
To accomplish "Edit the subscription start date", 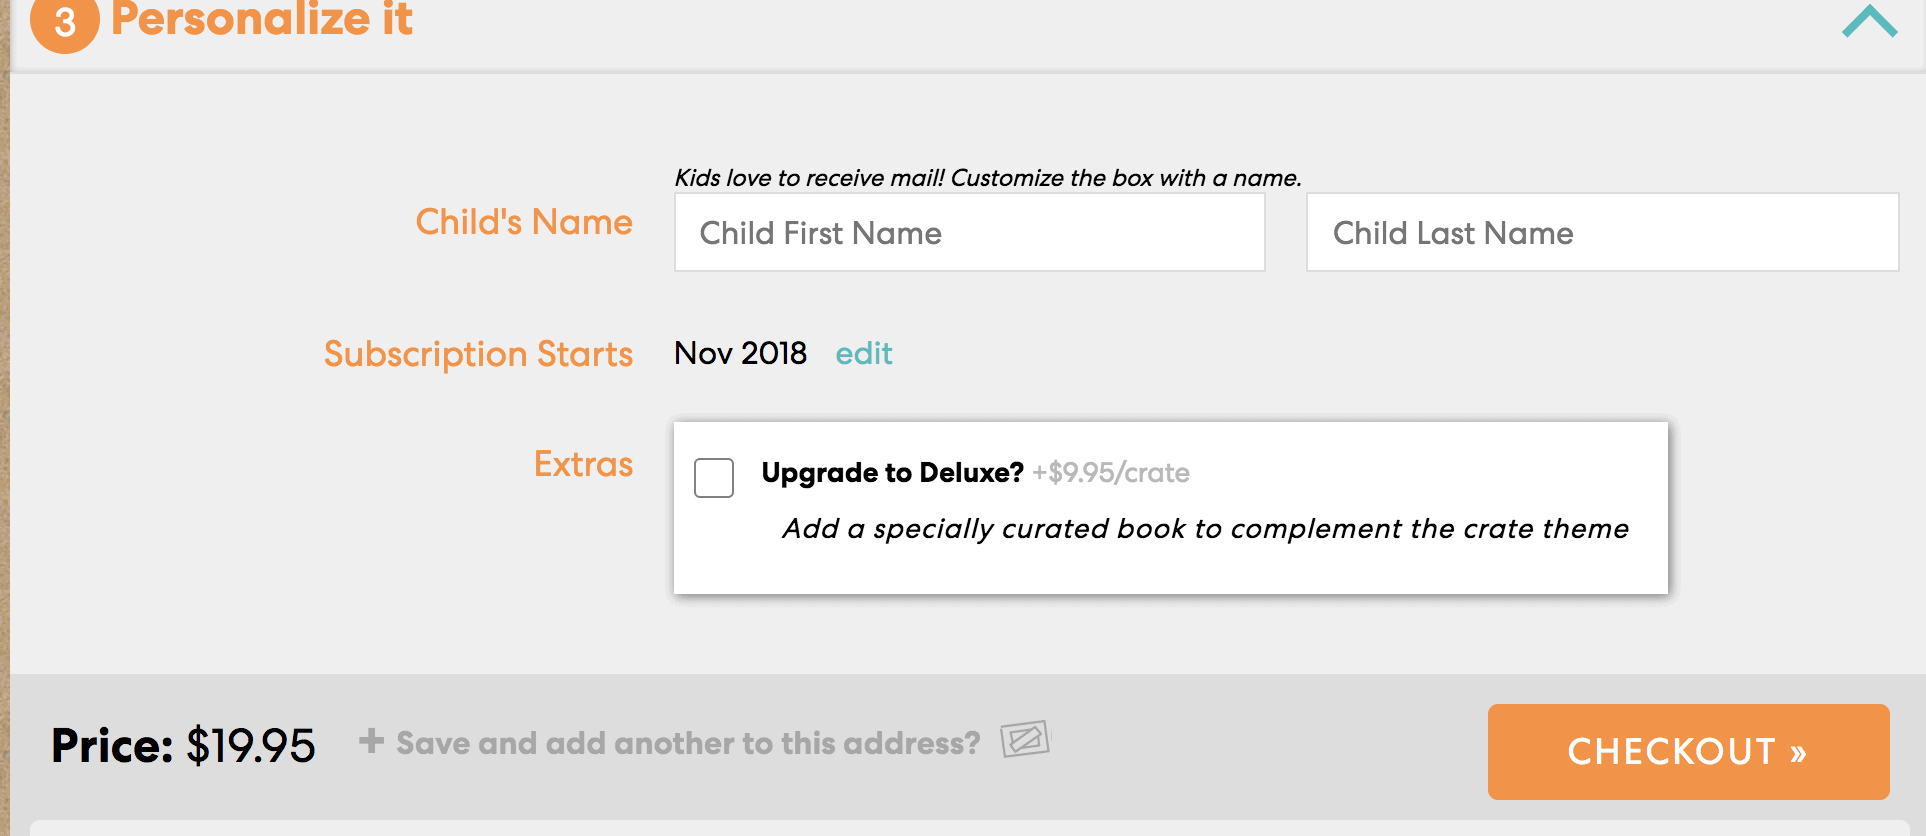I will pos(864,353).
